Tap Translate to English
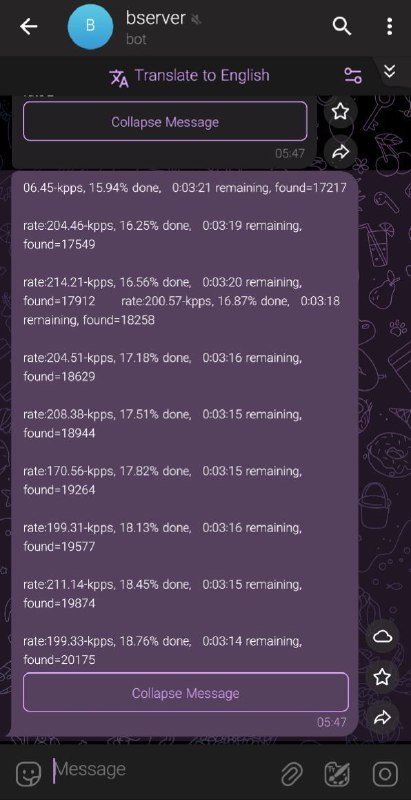Image resolution: width=411 pixels, height=800 pixels. tap(189, 76)
